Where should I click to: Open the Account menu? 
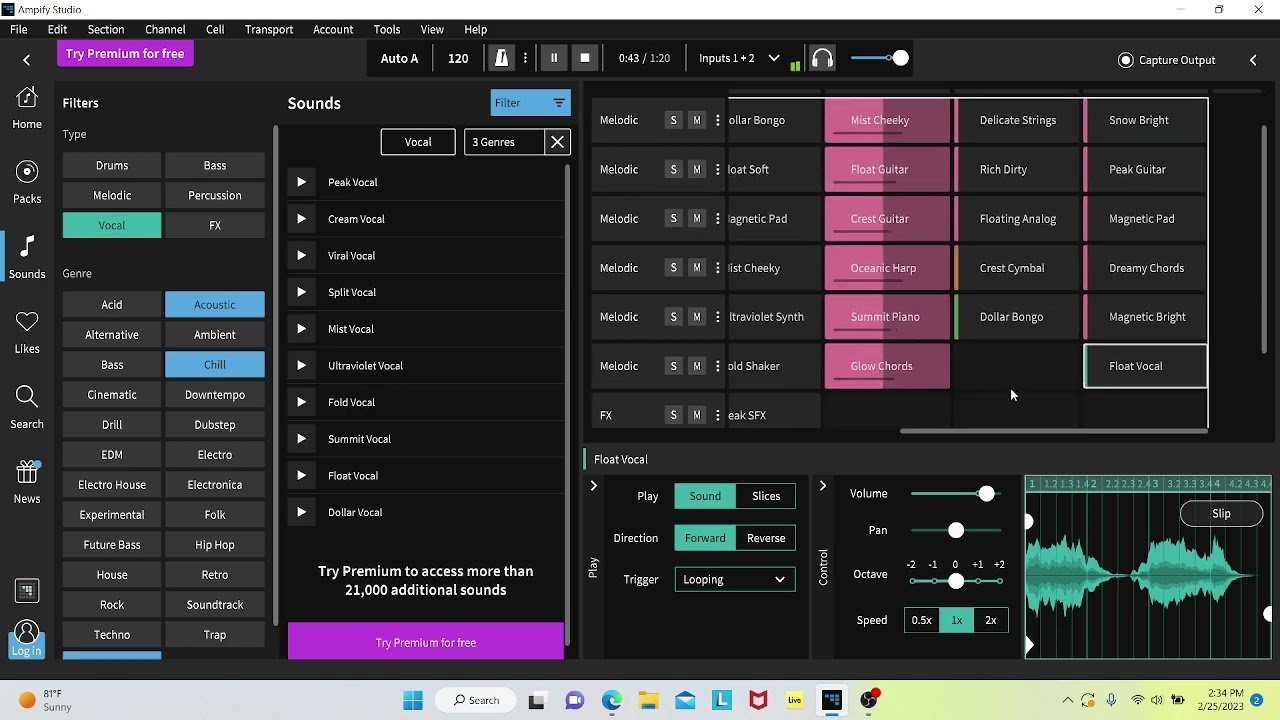pos(333,29)
